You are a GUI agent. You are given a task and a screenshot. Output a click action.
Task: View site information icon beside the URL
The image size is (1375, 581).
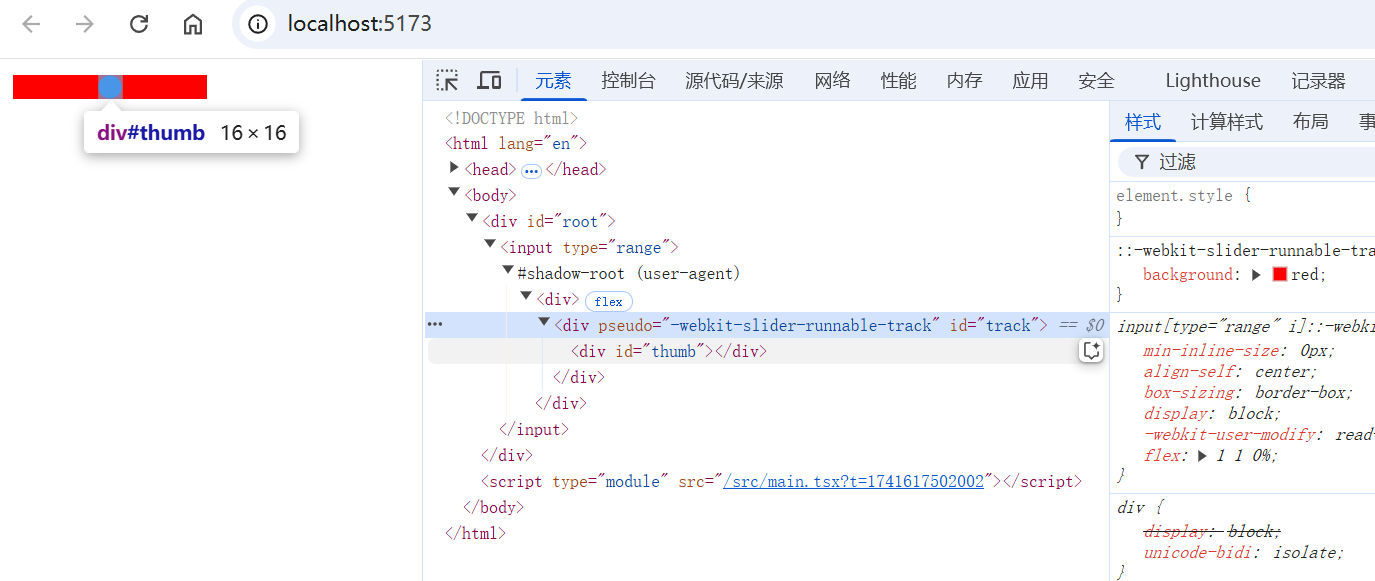259,24
